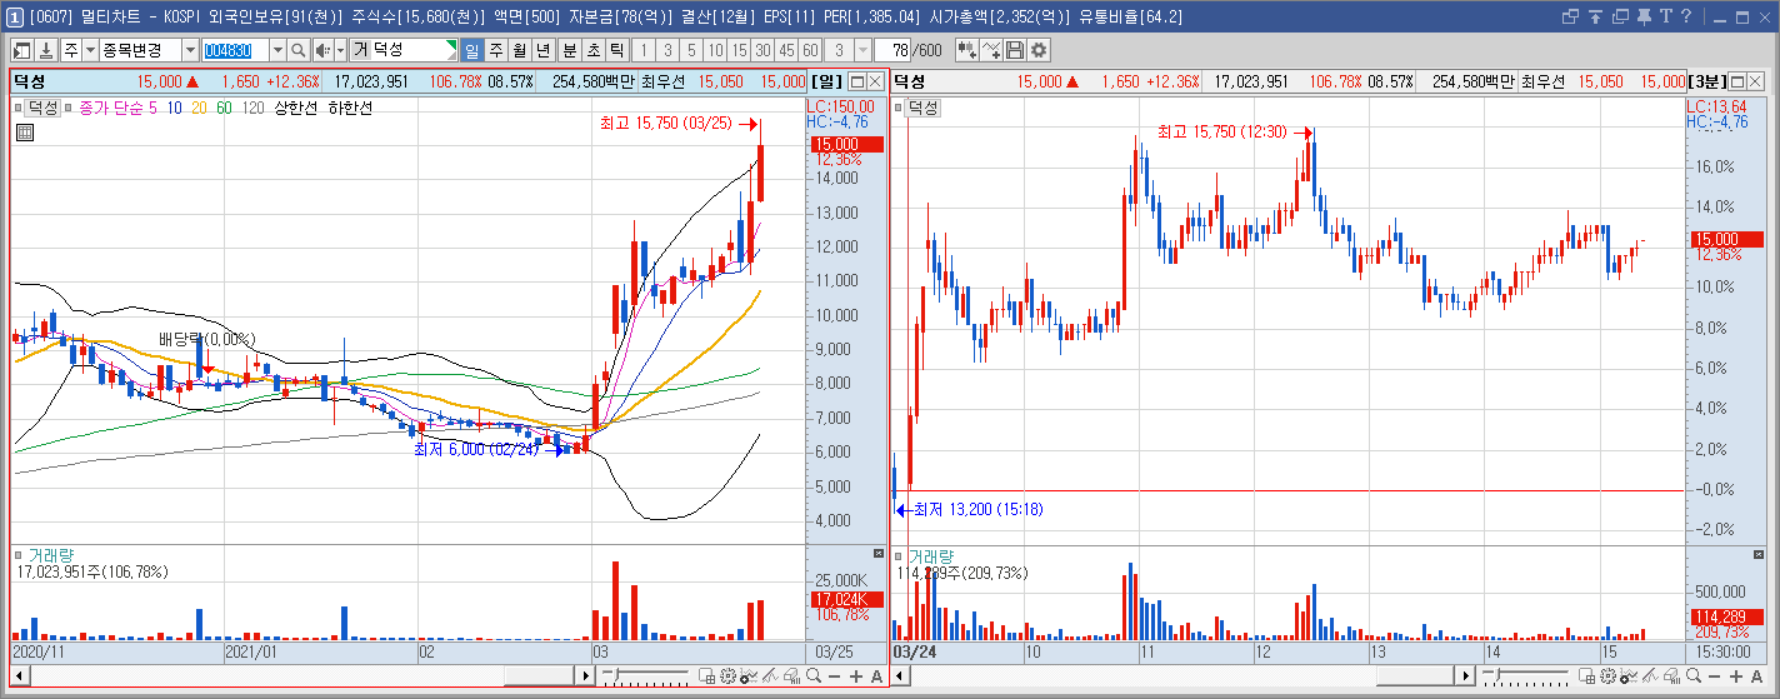Image resolution: width=1780 pixels, height=699 pixels.
Task: Close the right volume sub-panel with x
Action: tap(1758, 554)
